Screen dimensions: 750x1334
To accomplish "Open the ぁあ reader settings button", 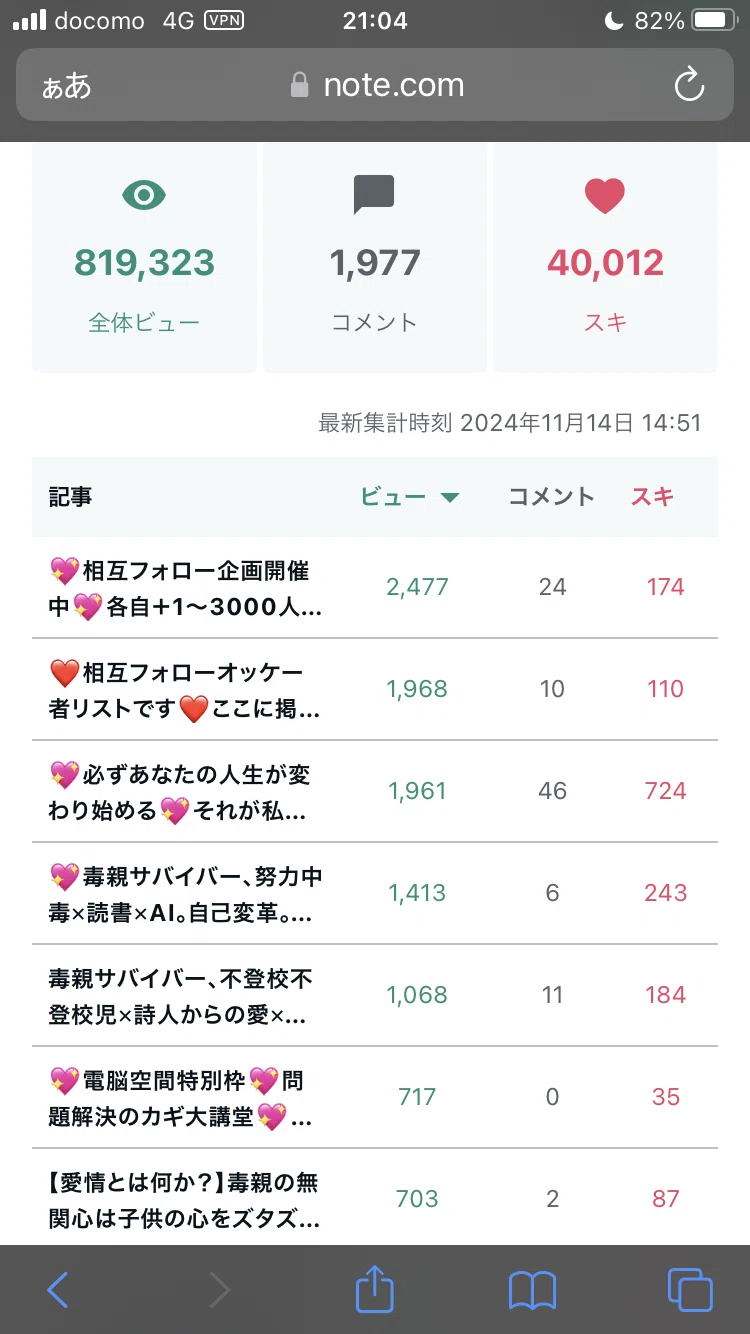I will coord(66,86).
